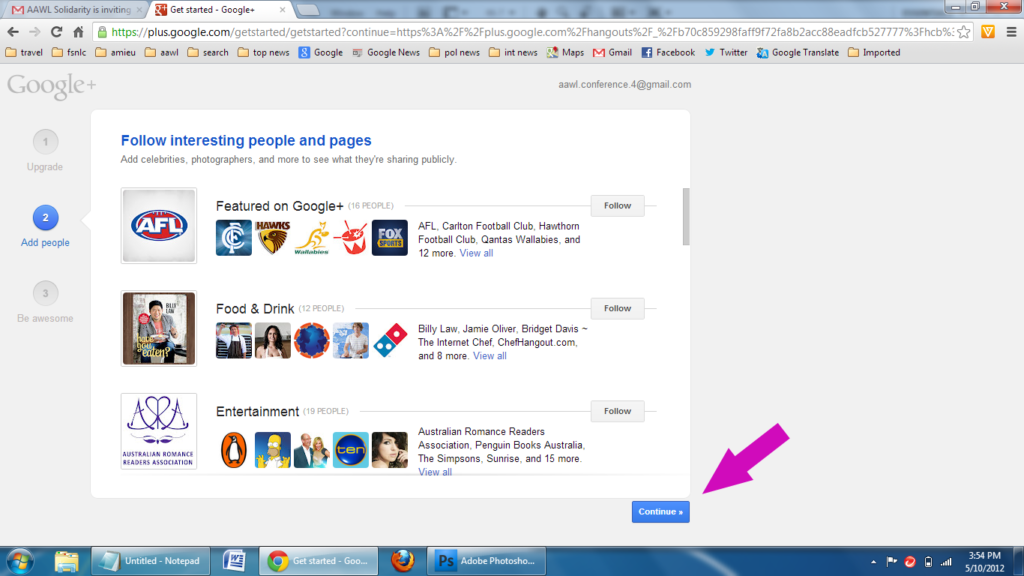Click the AFL logo thumbnail
The height and width of the screenshot is (576, 1024).
coord(159,226)
